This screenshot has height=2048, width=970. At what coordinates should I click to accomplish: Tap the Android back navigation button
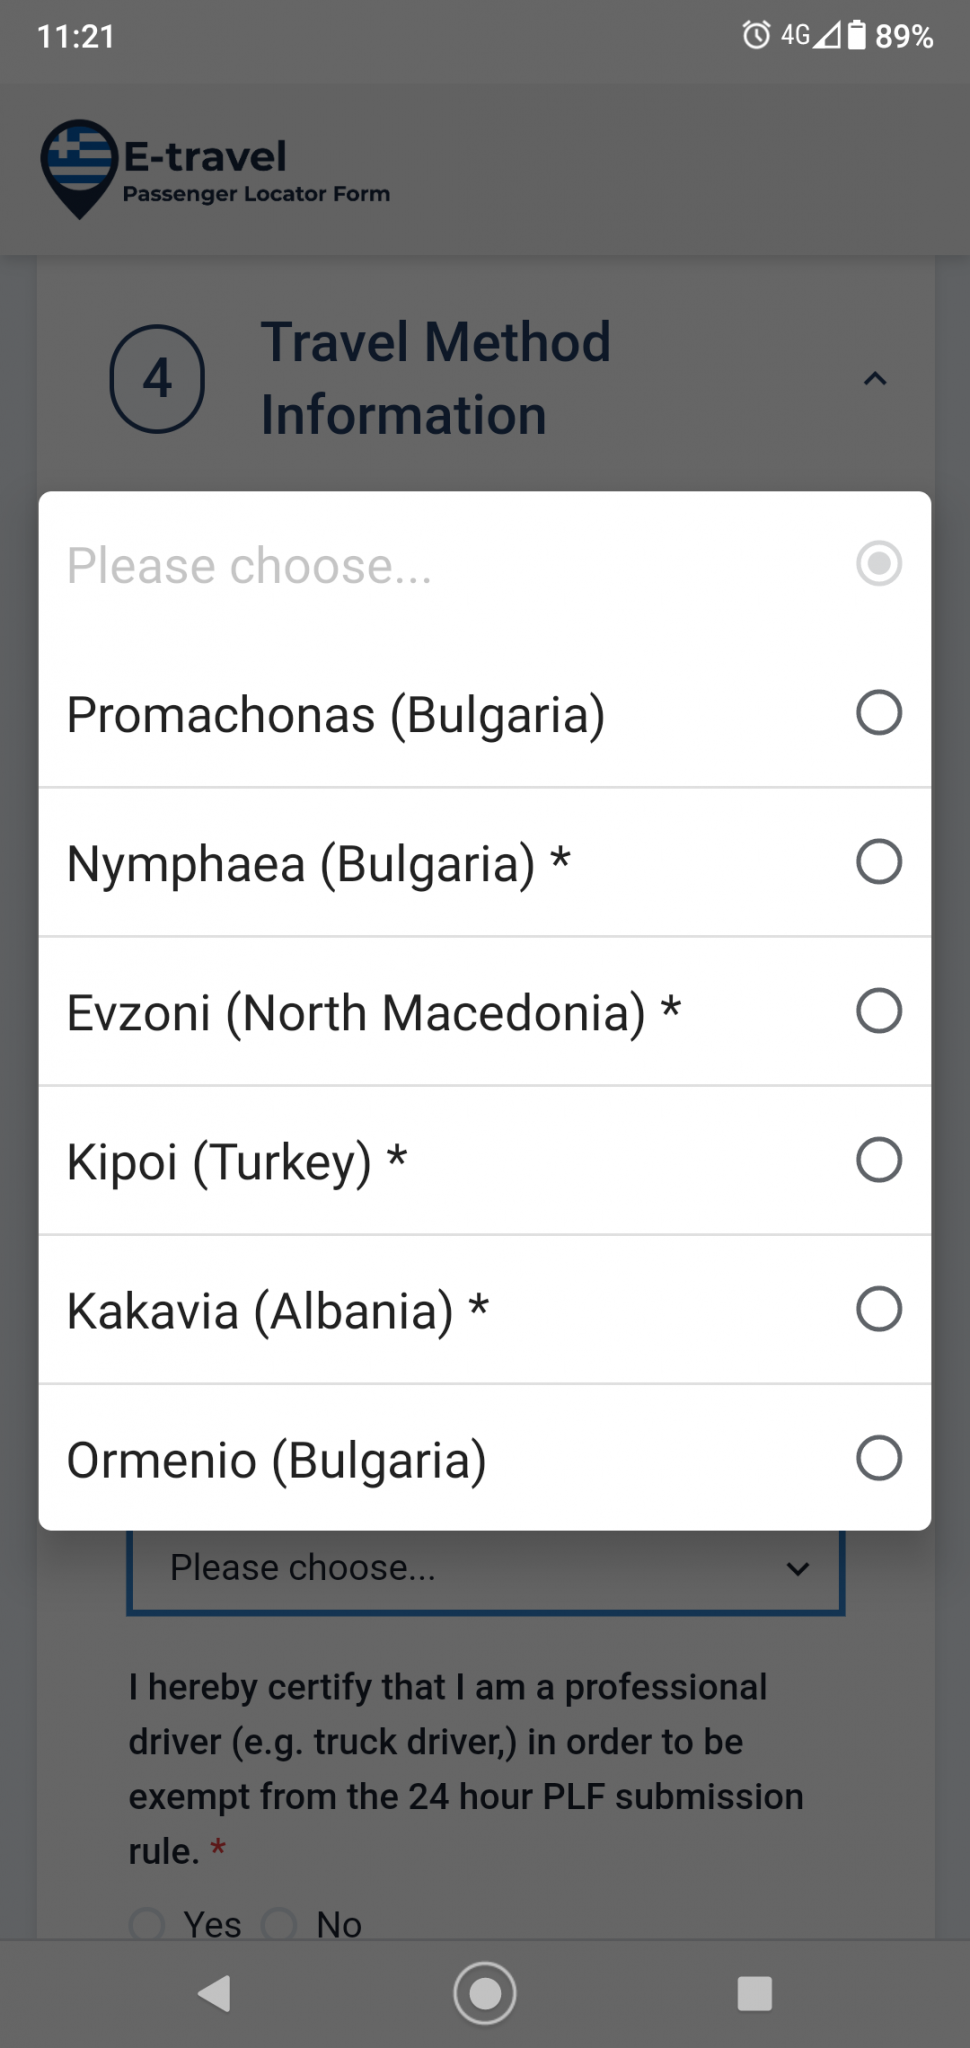point(214,1993)
